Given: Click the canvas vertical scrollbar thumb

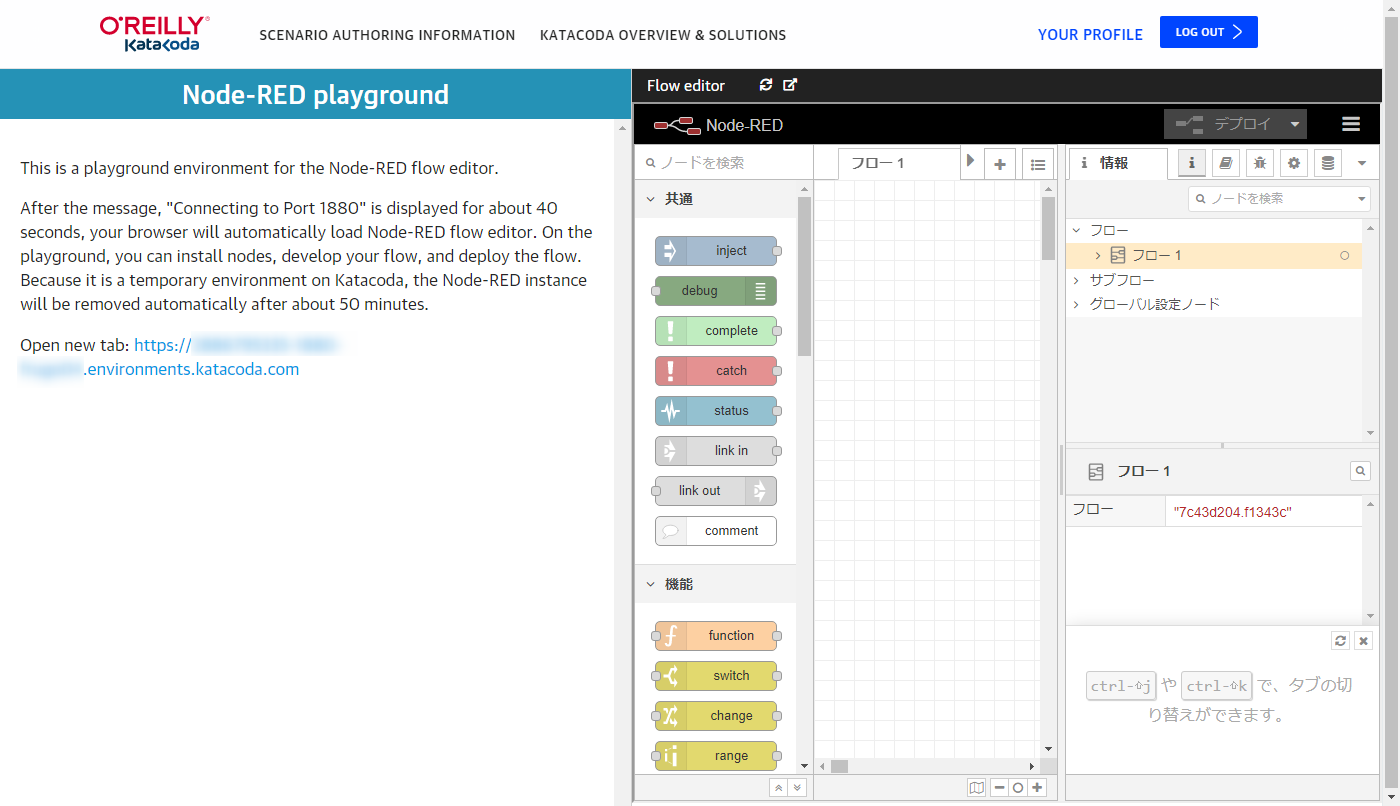Looking at the screenshot, I should tap(1048, 228).
